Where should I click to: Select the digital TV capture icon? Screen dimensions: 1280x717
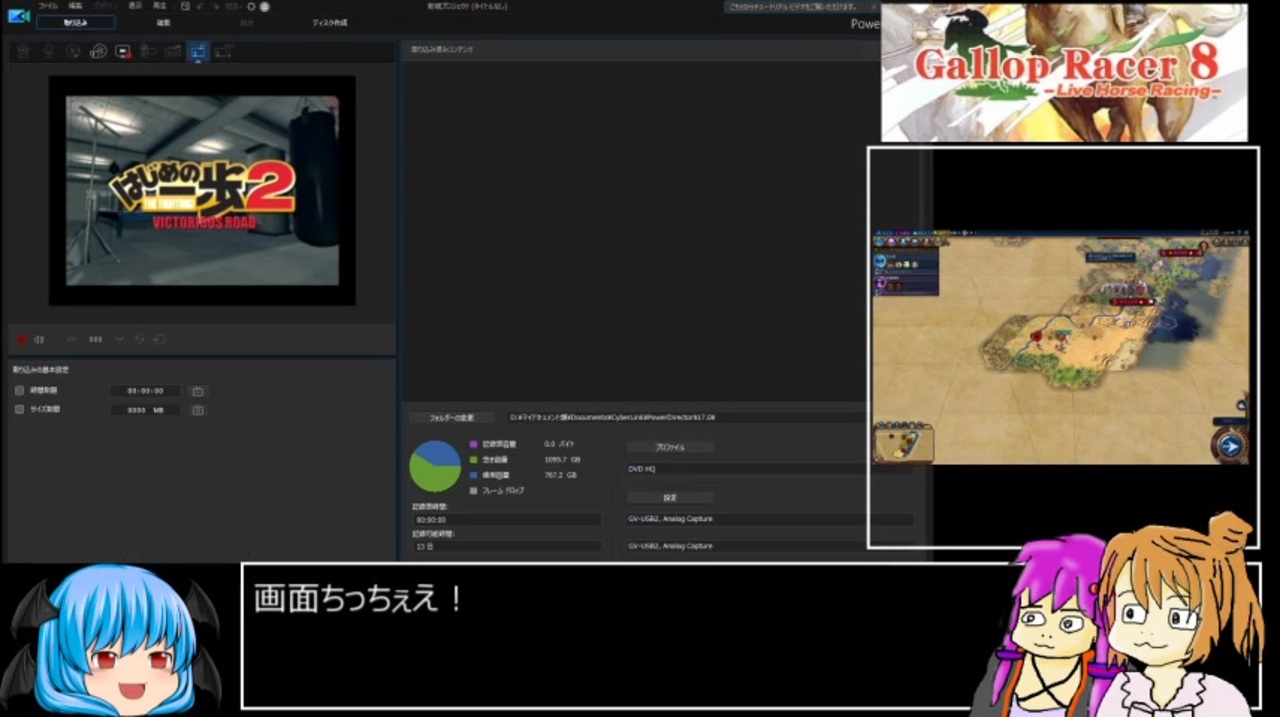point(223,51)
